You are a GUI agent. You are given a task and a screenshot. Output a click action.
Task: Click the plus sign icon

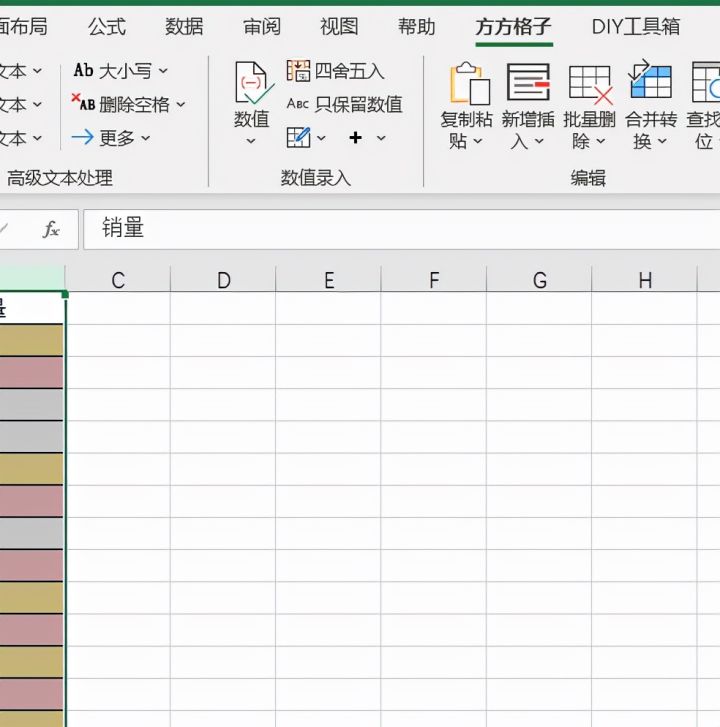coord(356,138)
